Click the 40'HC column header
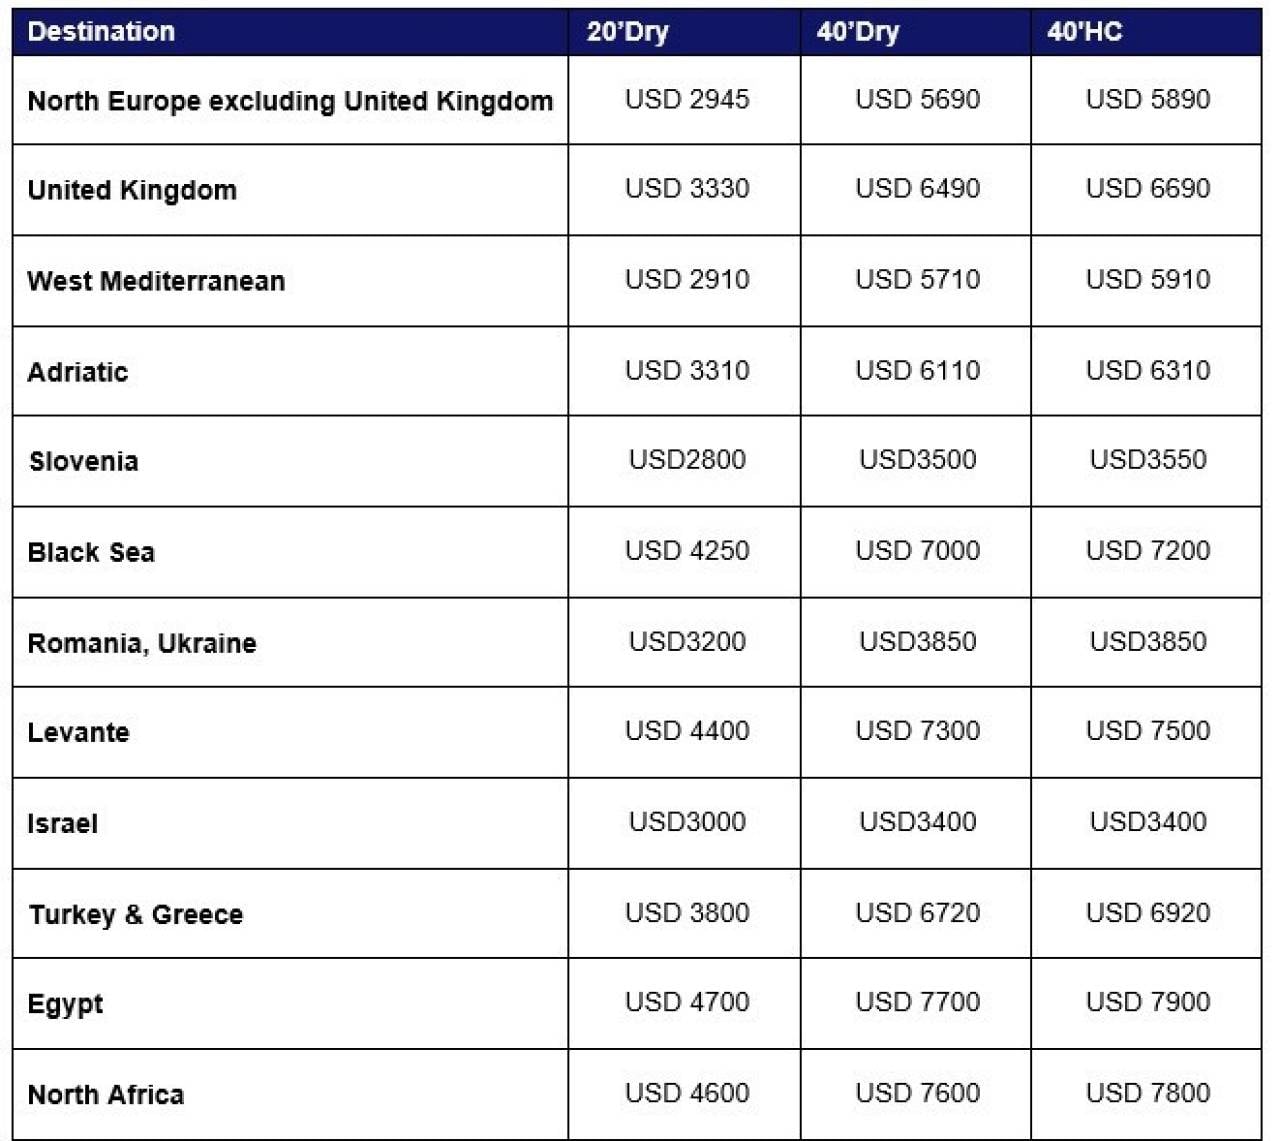Viewport: 1280px width, 1141px height. [1146, 32]
